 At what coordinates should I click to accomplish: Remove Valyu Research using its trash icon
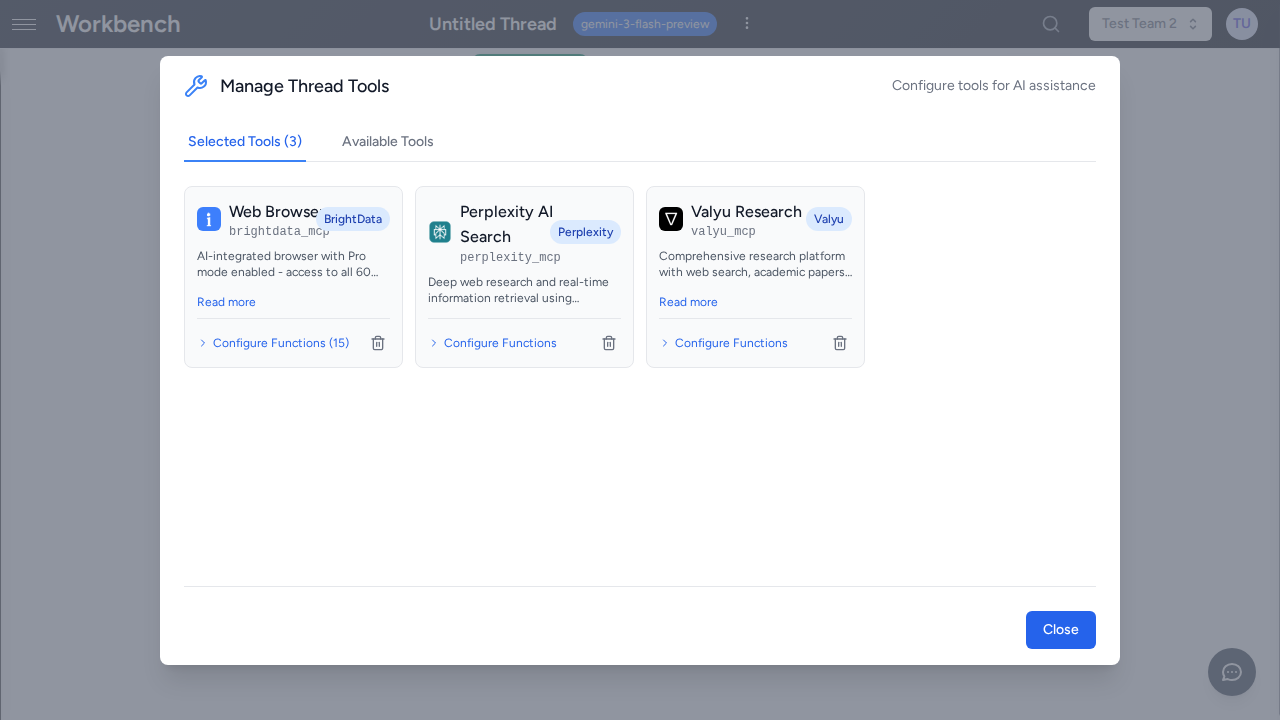pos(840,343)
